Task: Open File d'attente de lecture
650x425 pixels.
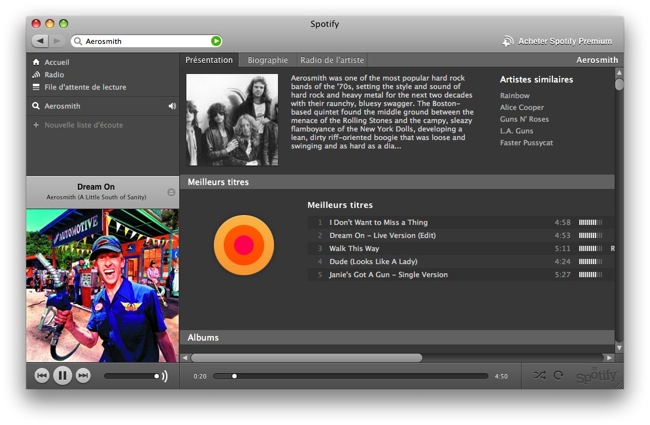Action: coord(85,87)
